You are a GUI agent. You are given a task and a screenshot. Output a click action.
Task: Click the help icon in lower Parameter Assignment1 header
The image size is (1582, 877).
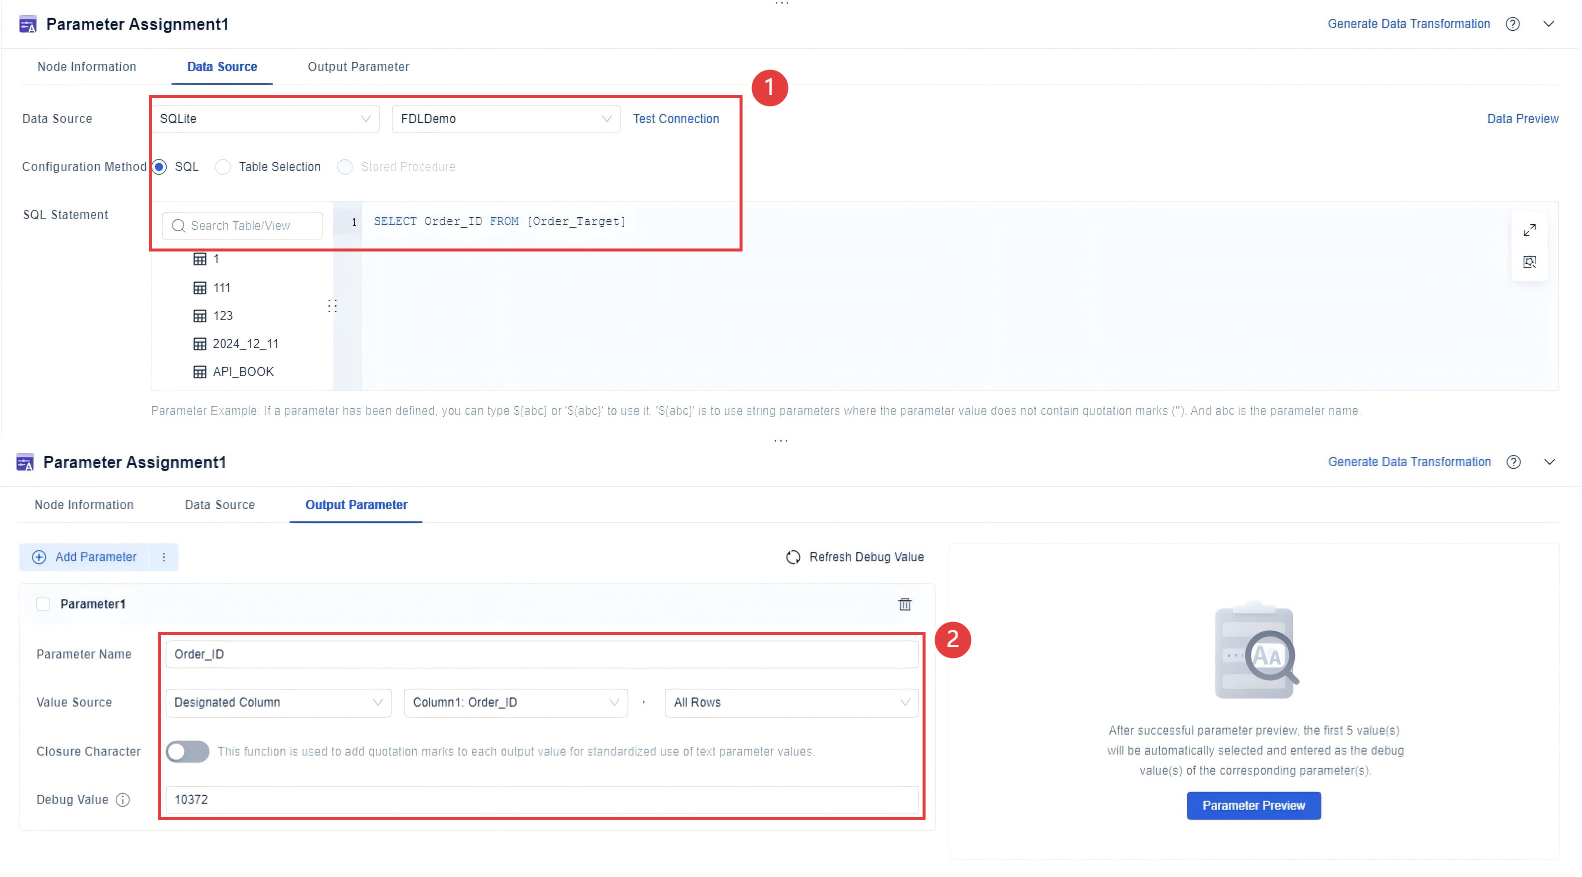click(1514, 462)
